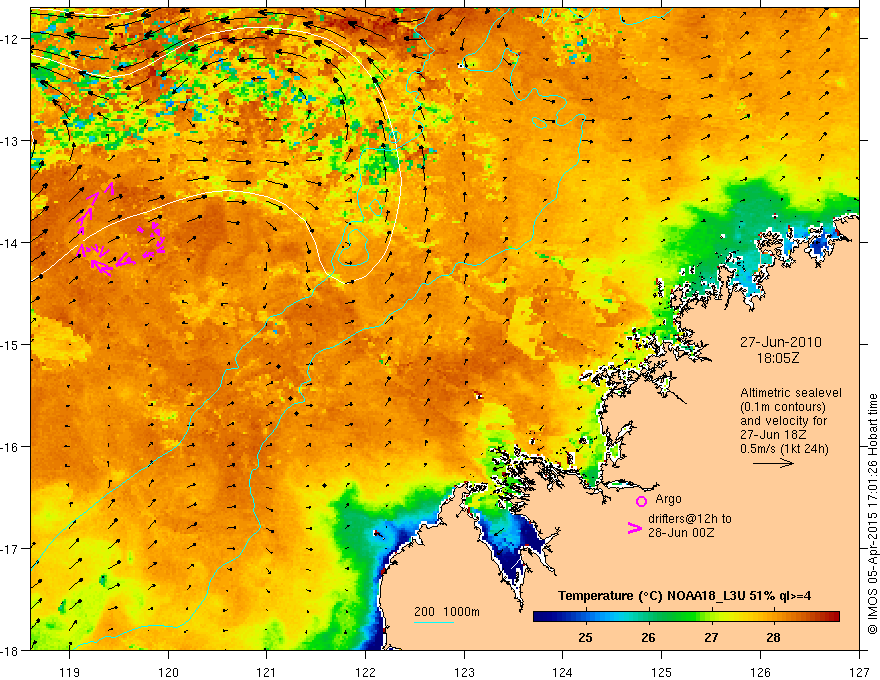Click the latitude axis label "-12"
Screen dimensions: 880x680
click(10, 39)
